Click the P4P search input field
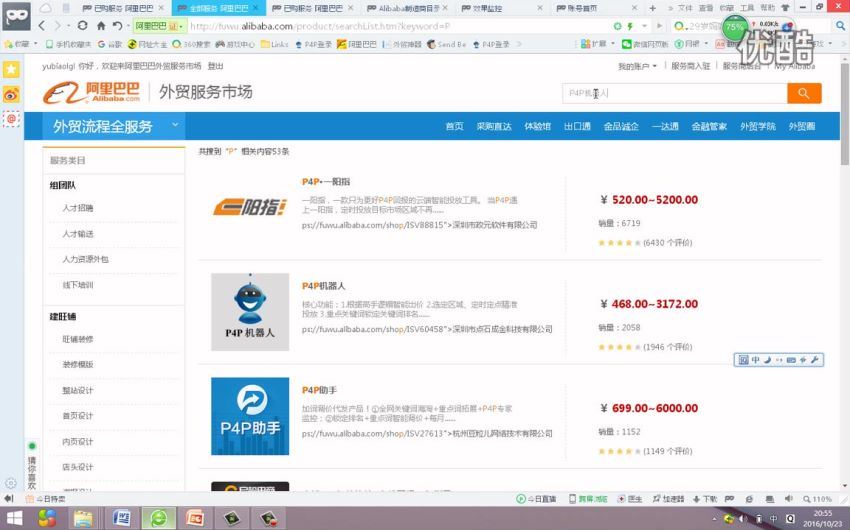This screenshot has width=850, height=530. tap(672, 93)
